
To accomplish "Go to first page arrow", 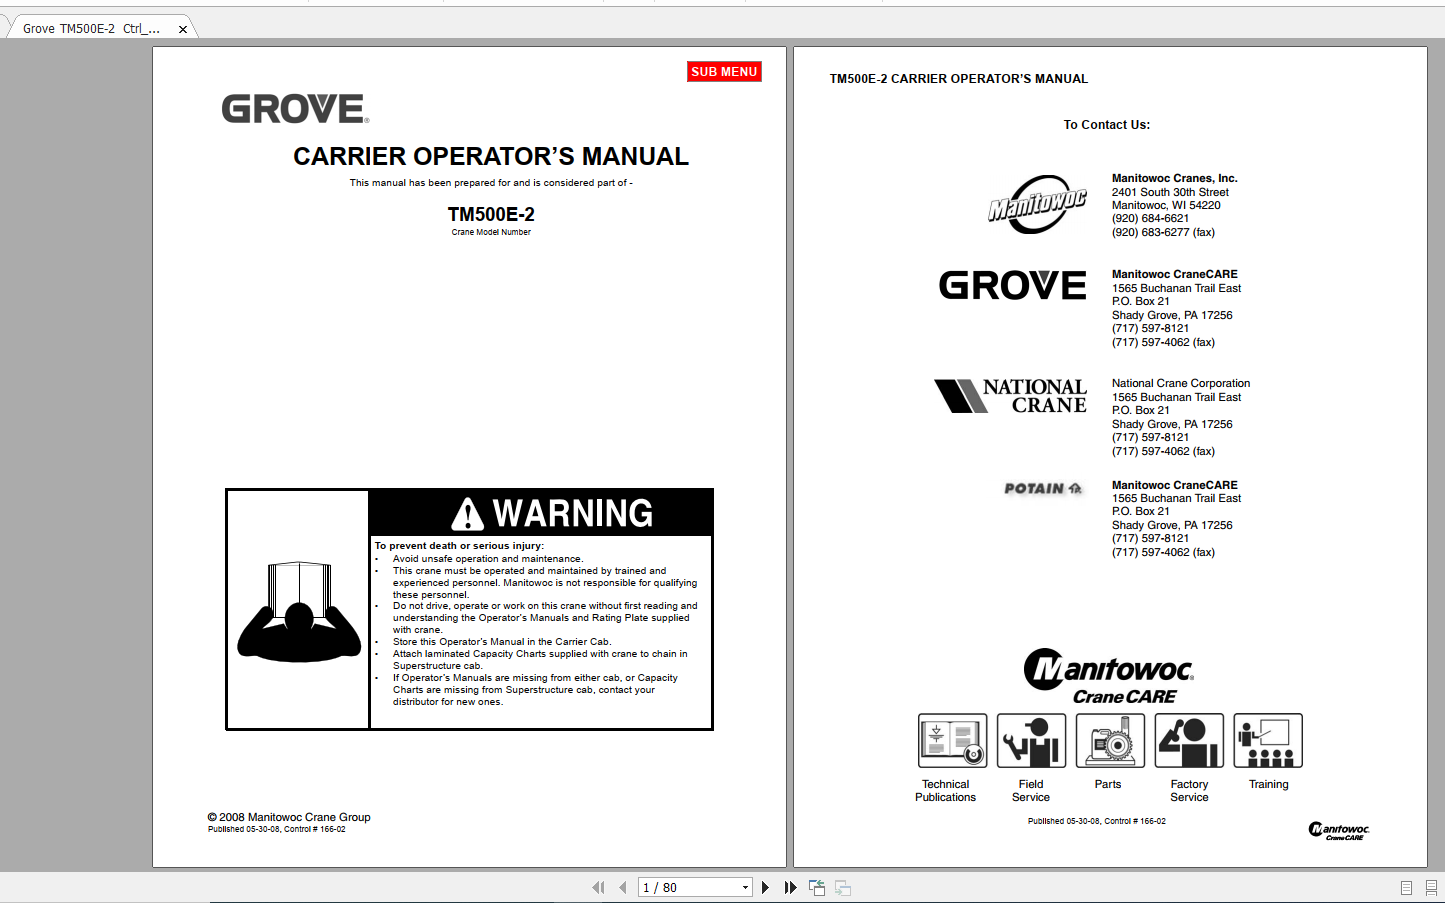I will click(x=598, y=887).
